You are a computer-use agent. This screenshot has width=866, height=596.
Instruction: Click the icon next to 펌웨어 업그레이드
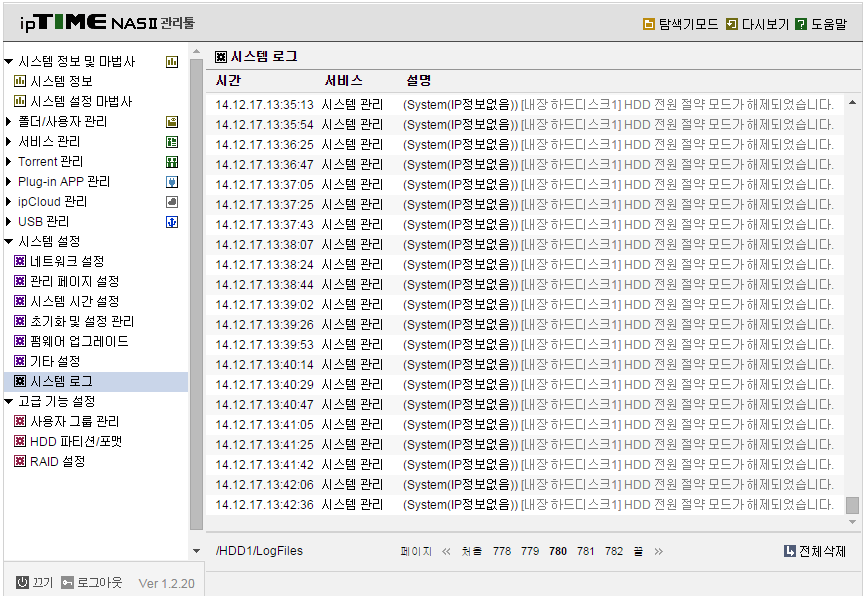coord(20,341)
